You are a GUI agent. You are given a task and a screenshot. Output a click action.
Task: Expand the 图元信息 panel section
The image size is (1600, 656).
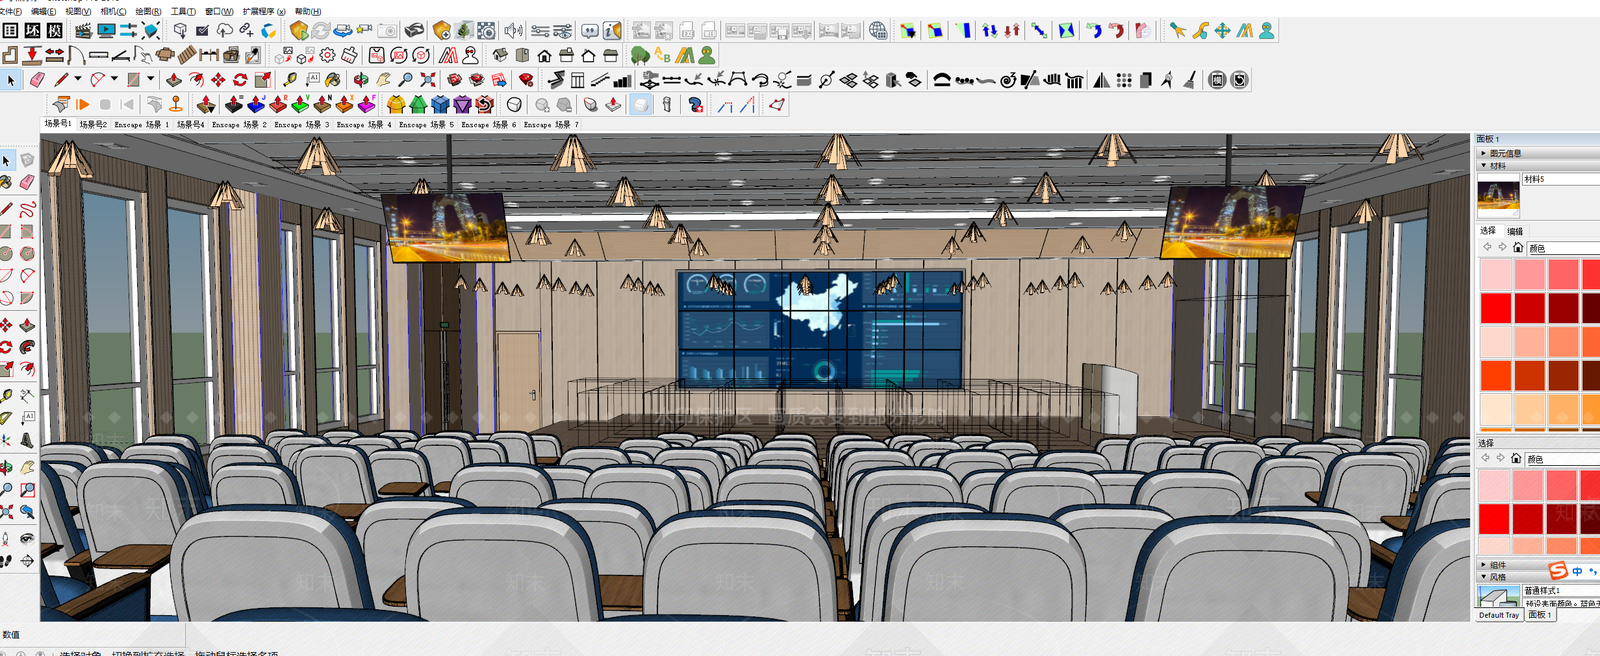1483,153
